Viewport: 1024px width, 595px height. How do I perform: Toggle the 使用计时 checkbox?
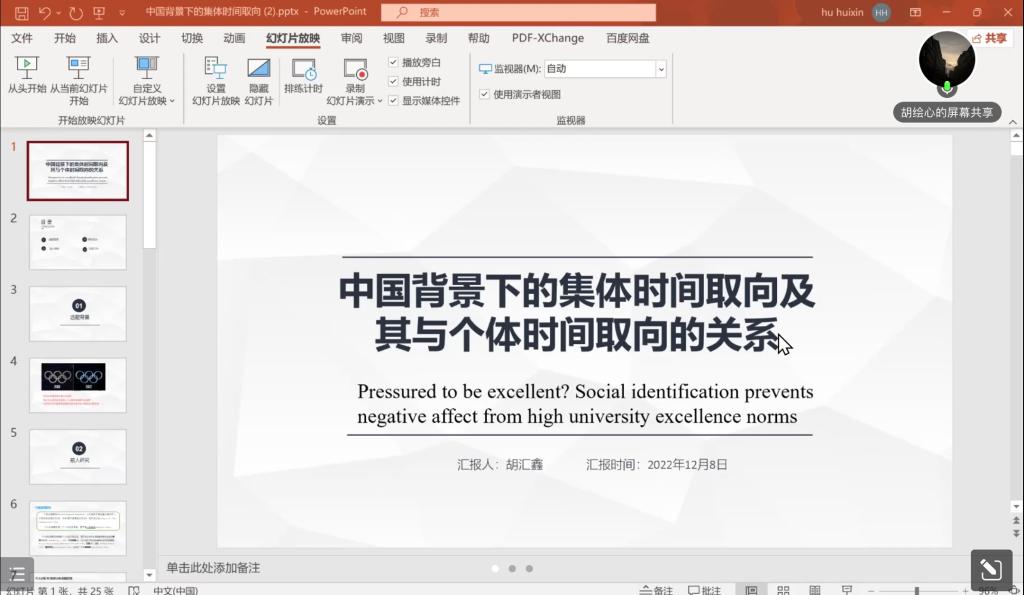pos(393,82)
